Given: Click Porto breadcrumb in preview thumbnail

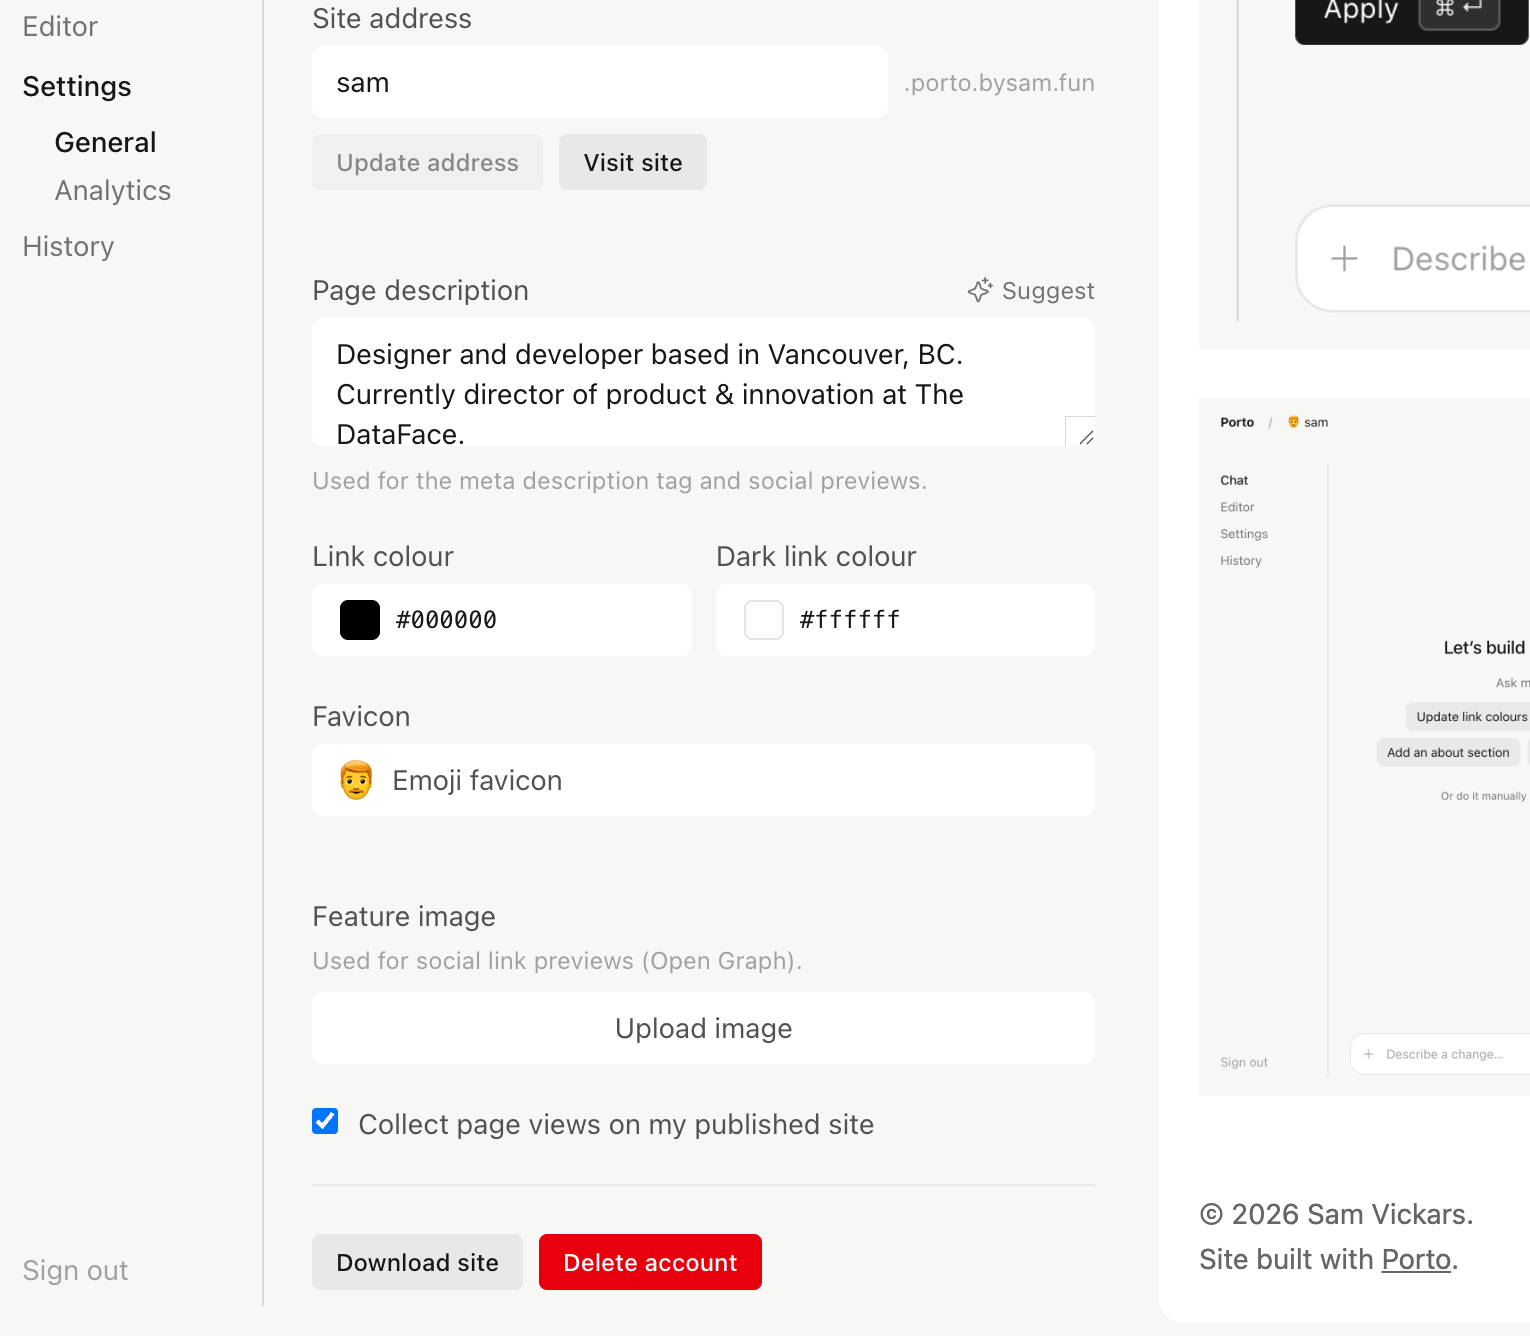Looking at the screenshot, I should pyautogui.click(x=1237, y=422).
